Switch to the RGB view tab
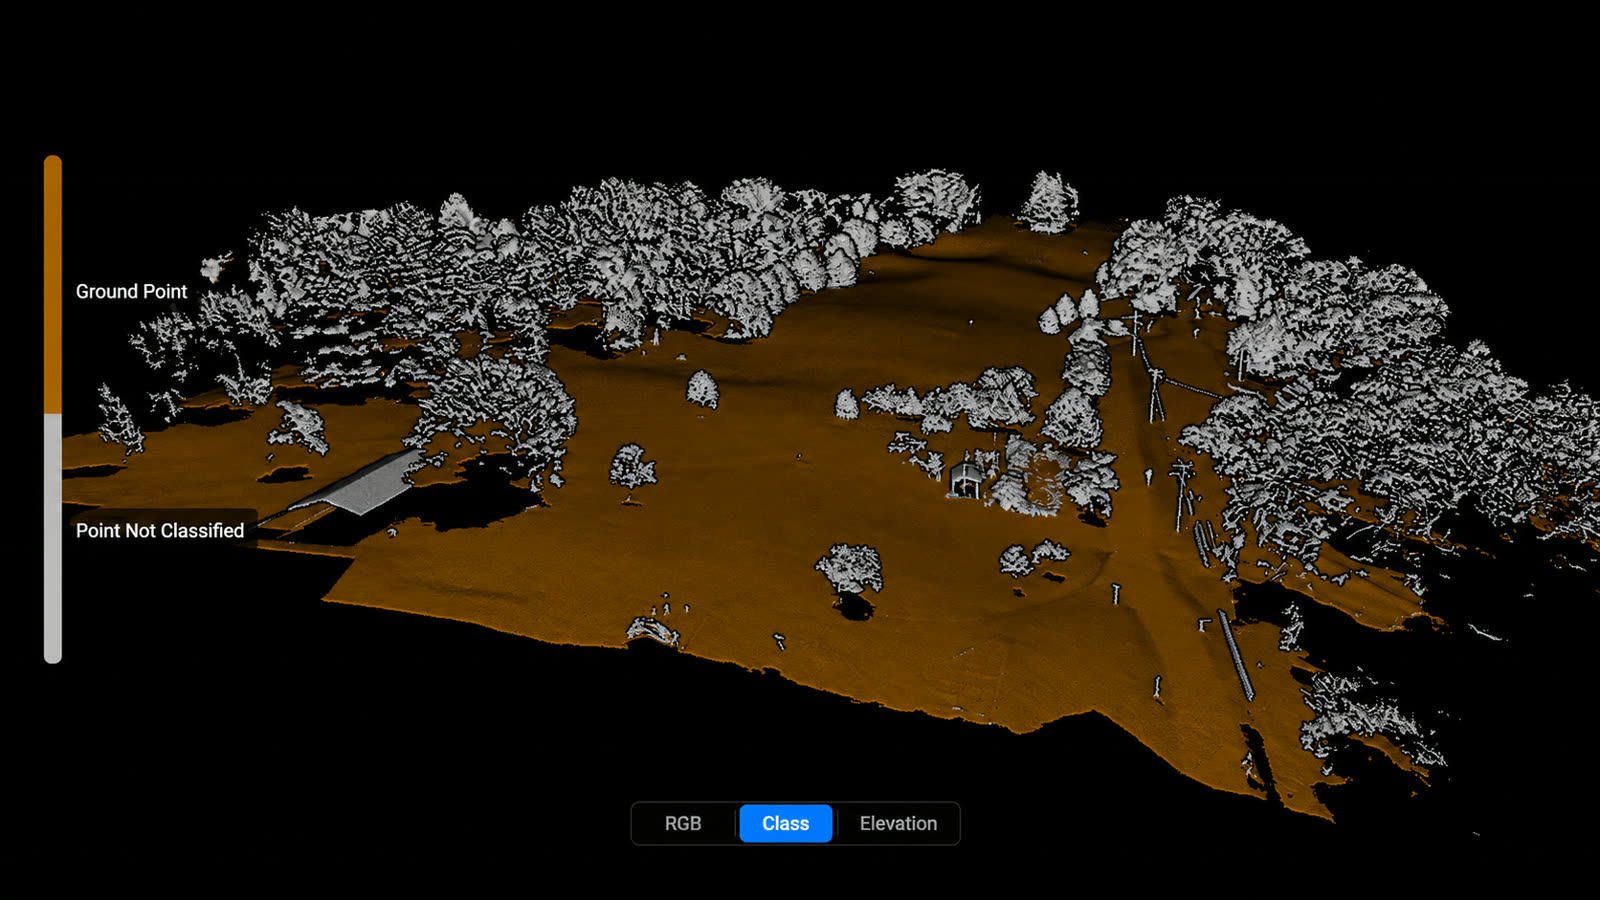This screenshot has height=900, width=1600. point(683,823)
